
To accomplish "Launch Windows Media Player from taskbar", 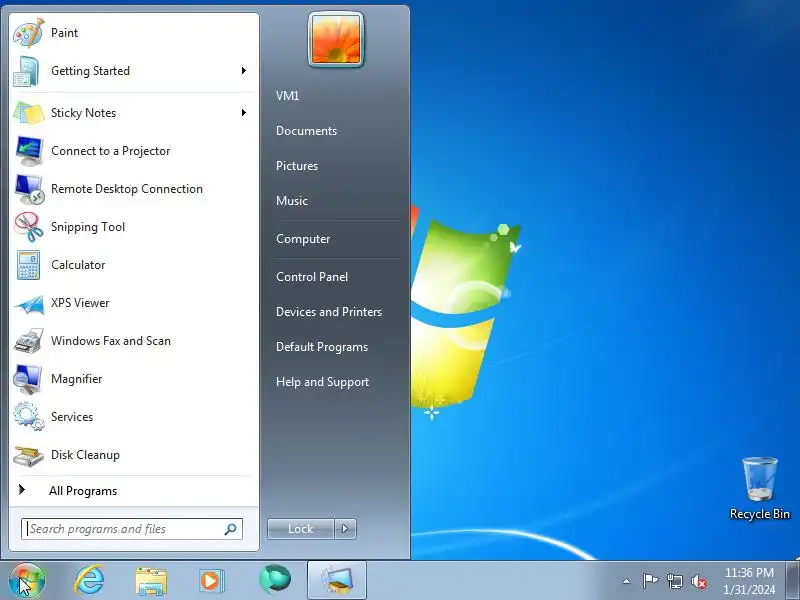I will pos(211,581).
